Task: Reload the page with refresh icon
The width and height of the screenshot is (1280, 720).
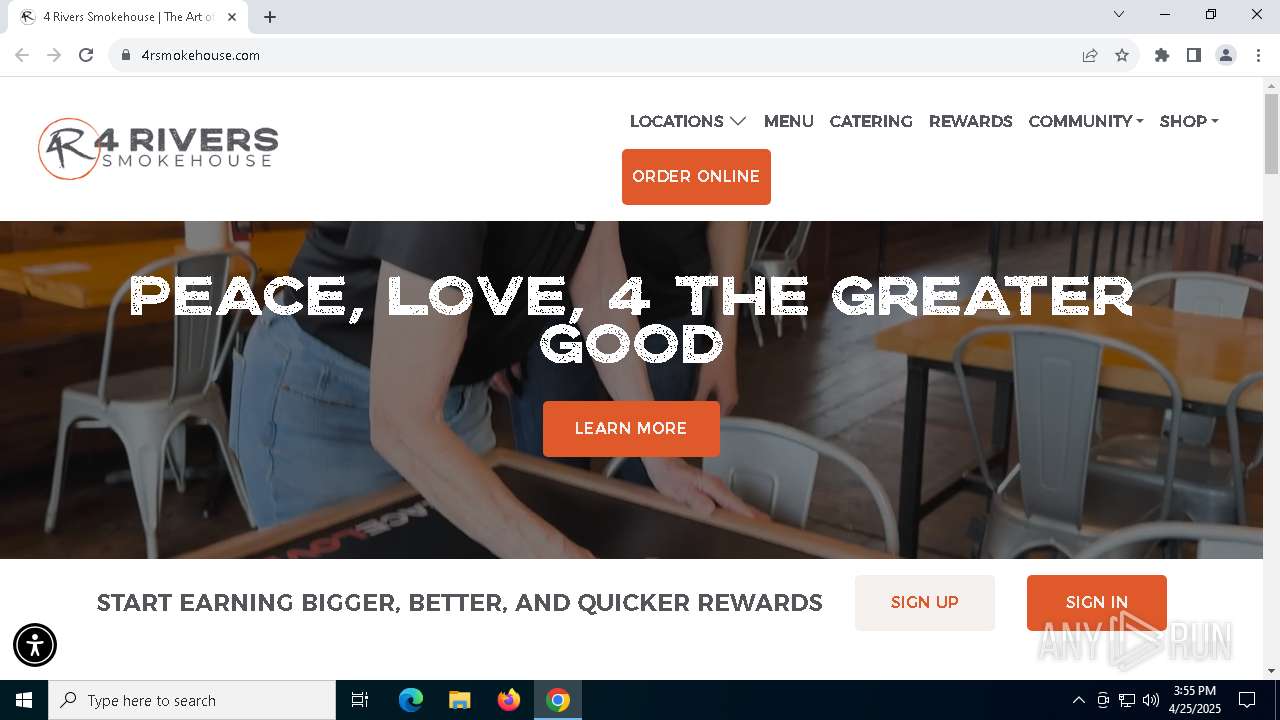Action: point(86,55)
